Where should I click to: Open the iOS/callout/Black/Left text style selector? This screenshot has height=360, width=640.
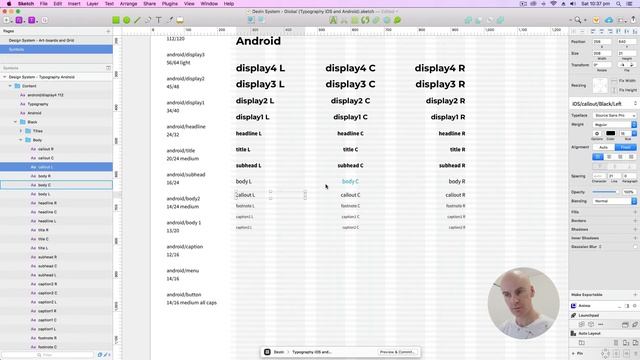604,104
